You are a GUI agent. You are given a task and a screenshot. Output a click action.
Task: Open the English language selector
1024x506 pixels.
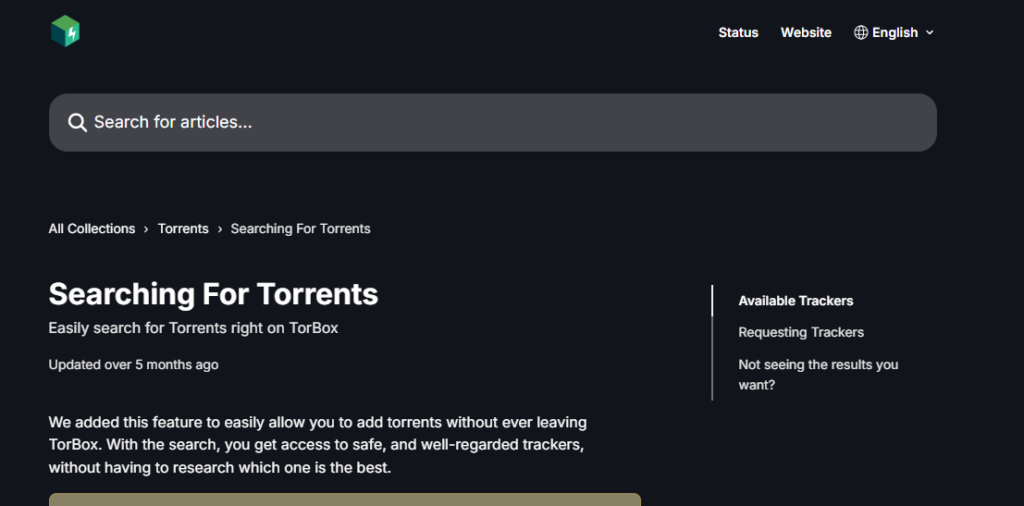coord(894,33)
